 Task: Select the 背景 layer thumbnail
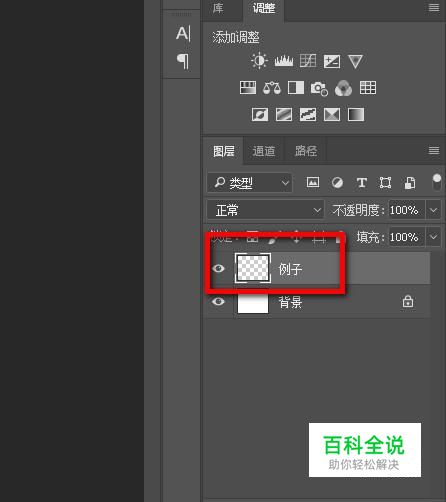click(253, 303)
